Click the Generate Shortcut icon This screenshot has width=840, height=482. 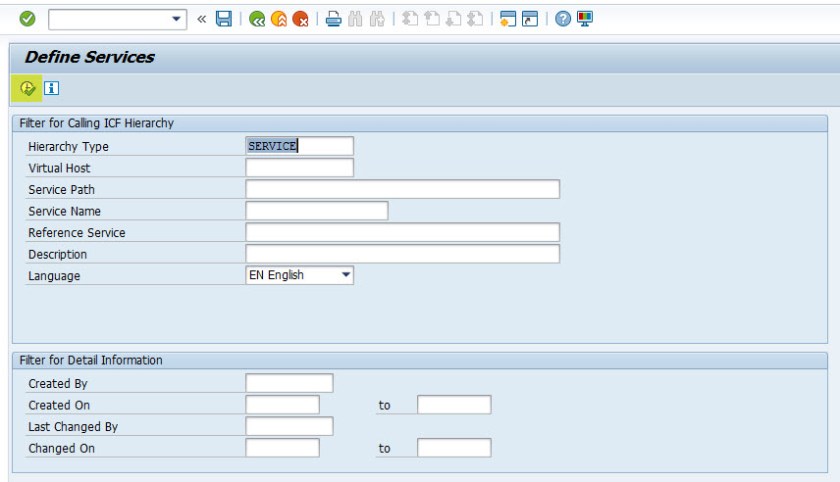530,19
